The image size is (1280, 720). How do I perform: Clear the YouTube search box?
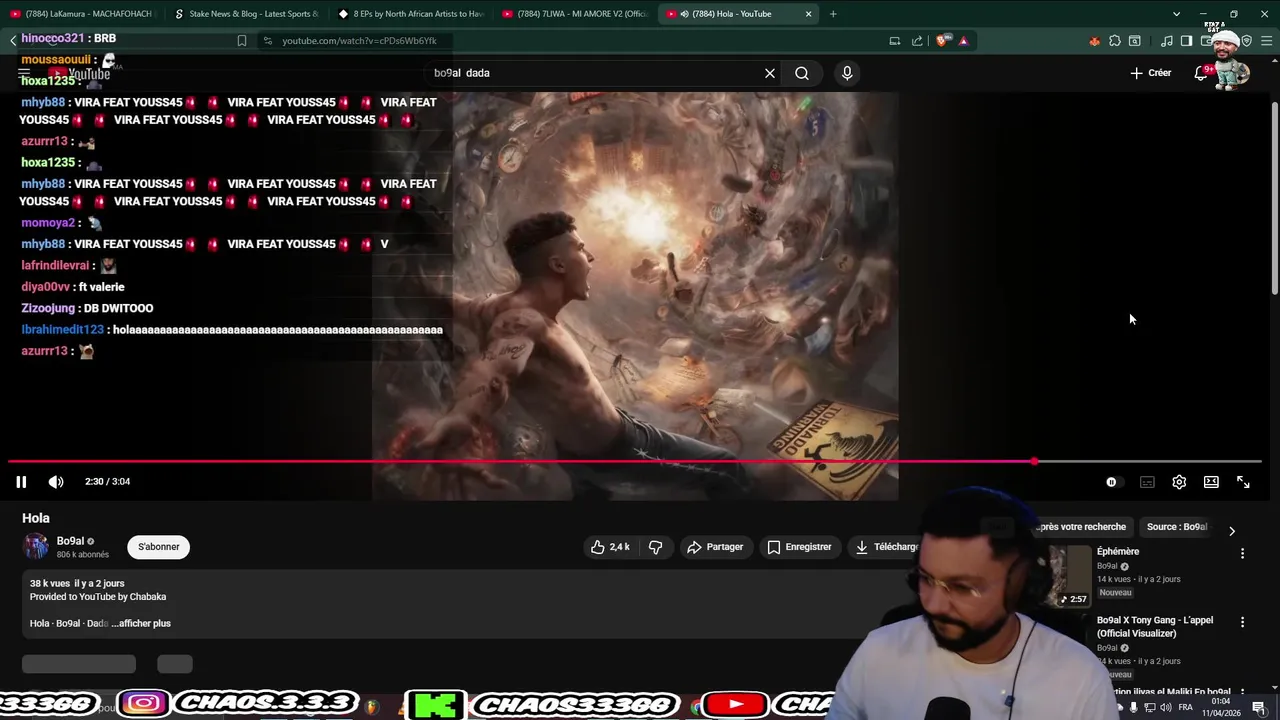click(x=770, y=73)
